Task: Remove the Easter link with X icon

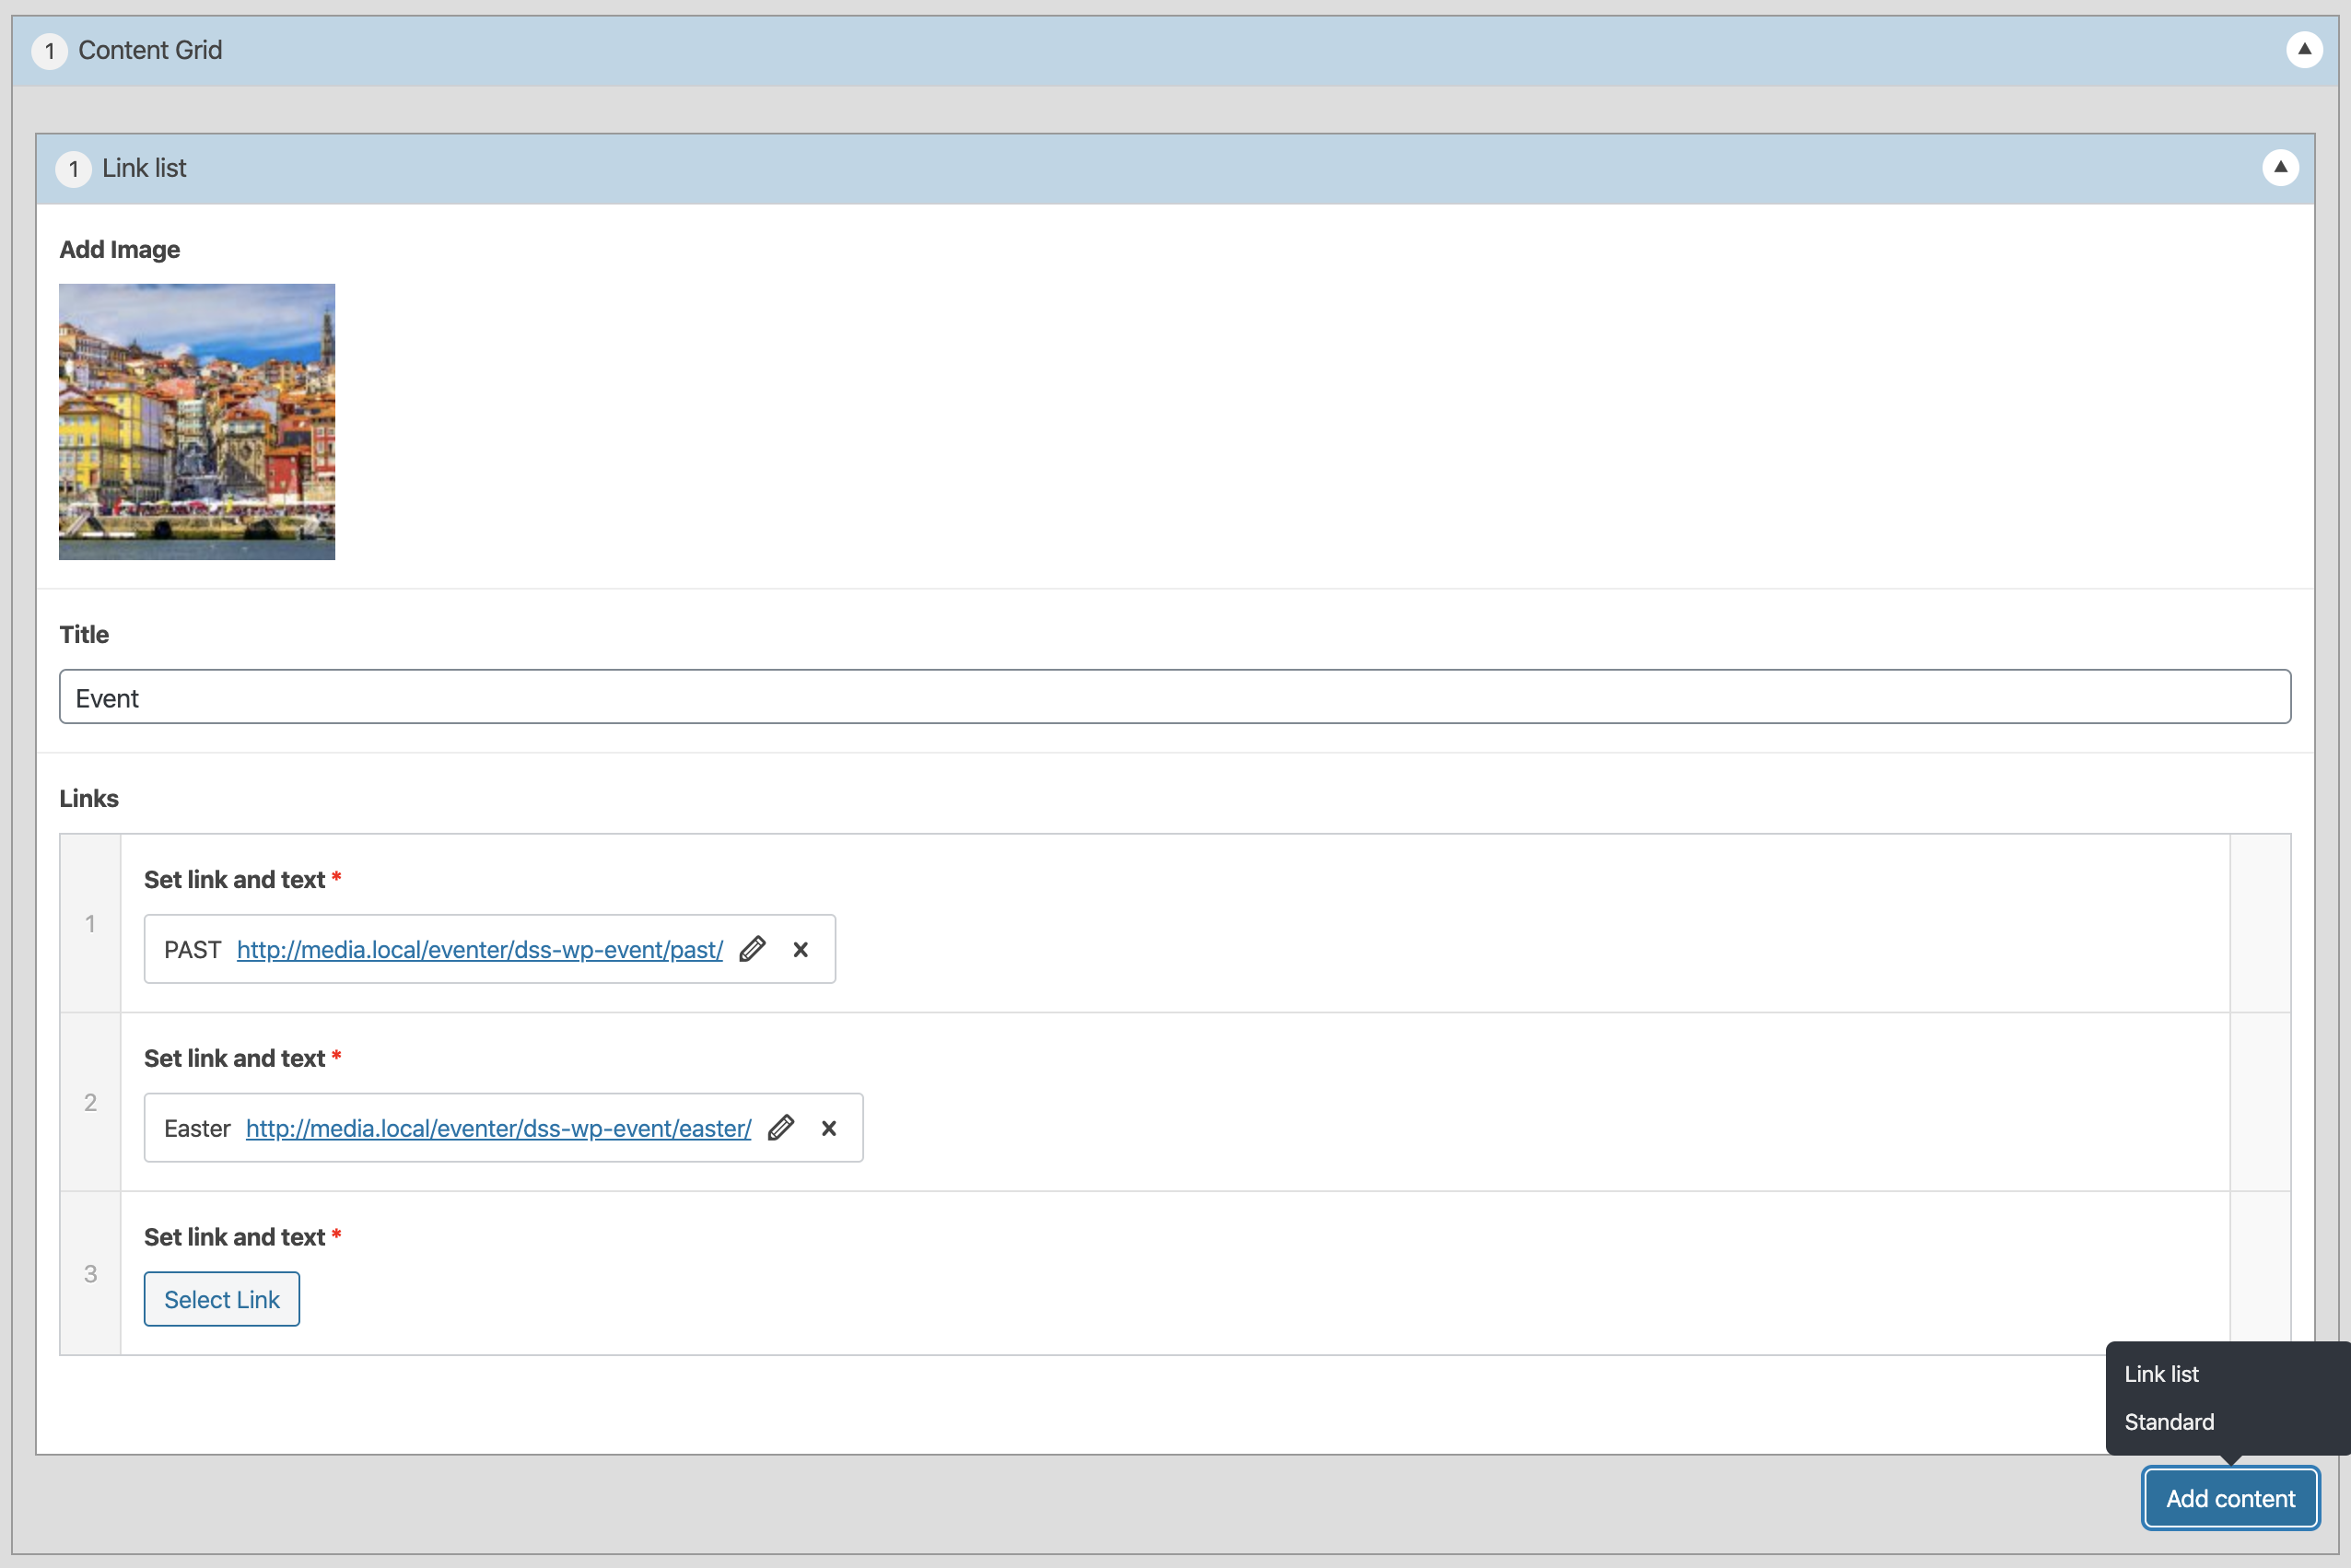Action: (x=828, y=1128)
